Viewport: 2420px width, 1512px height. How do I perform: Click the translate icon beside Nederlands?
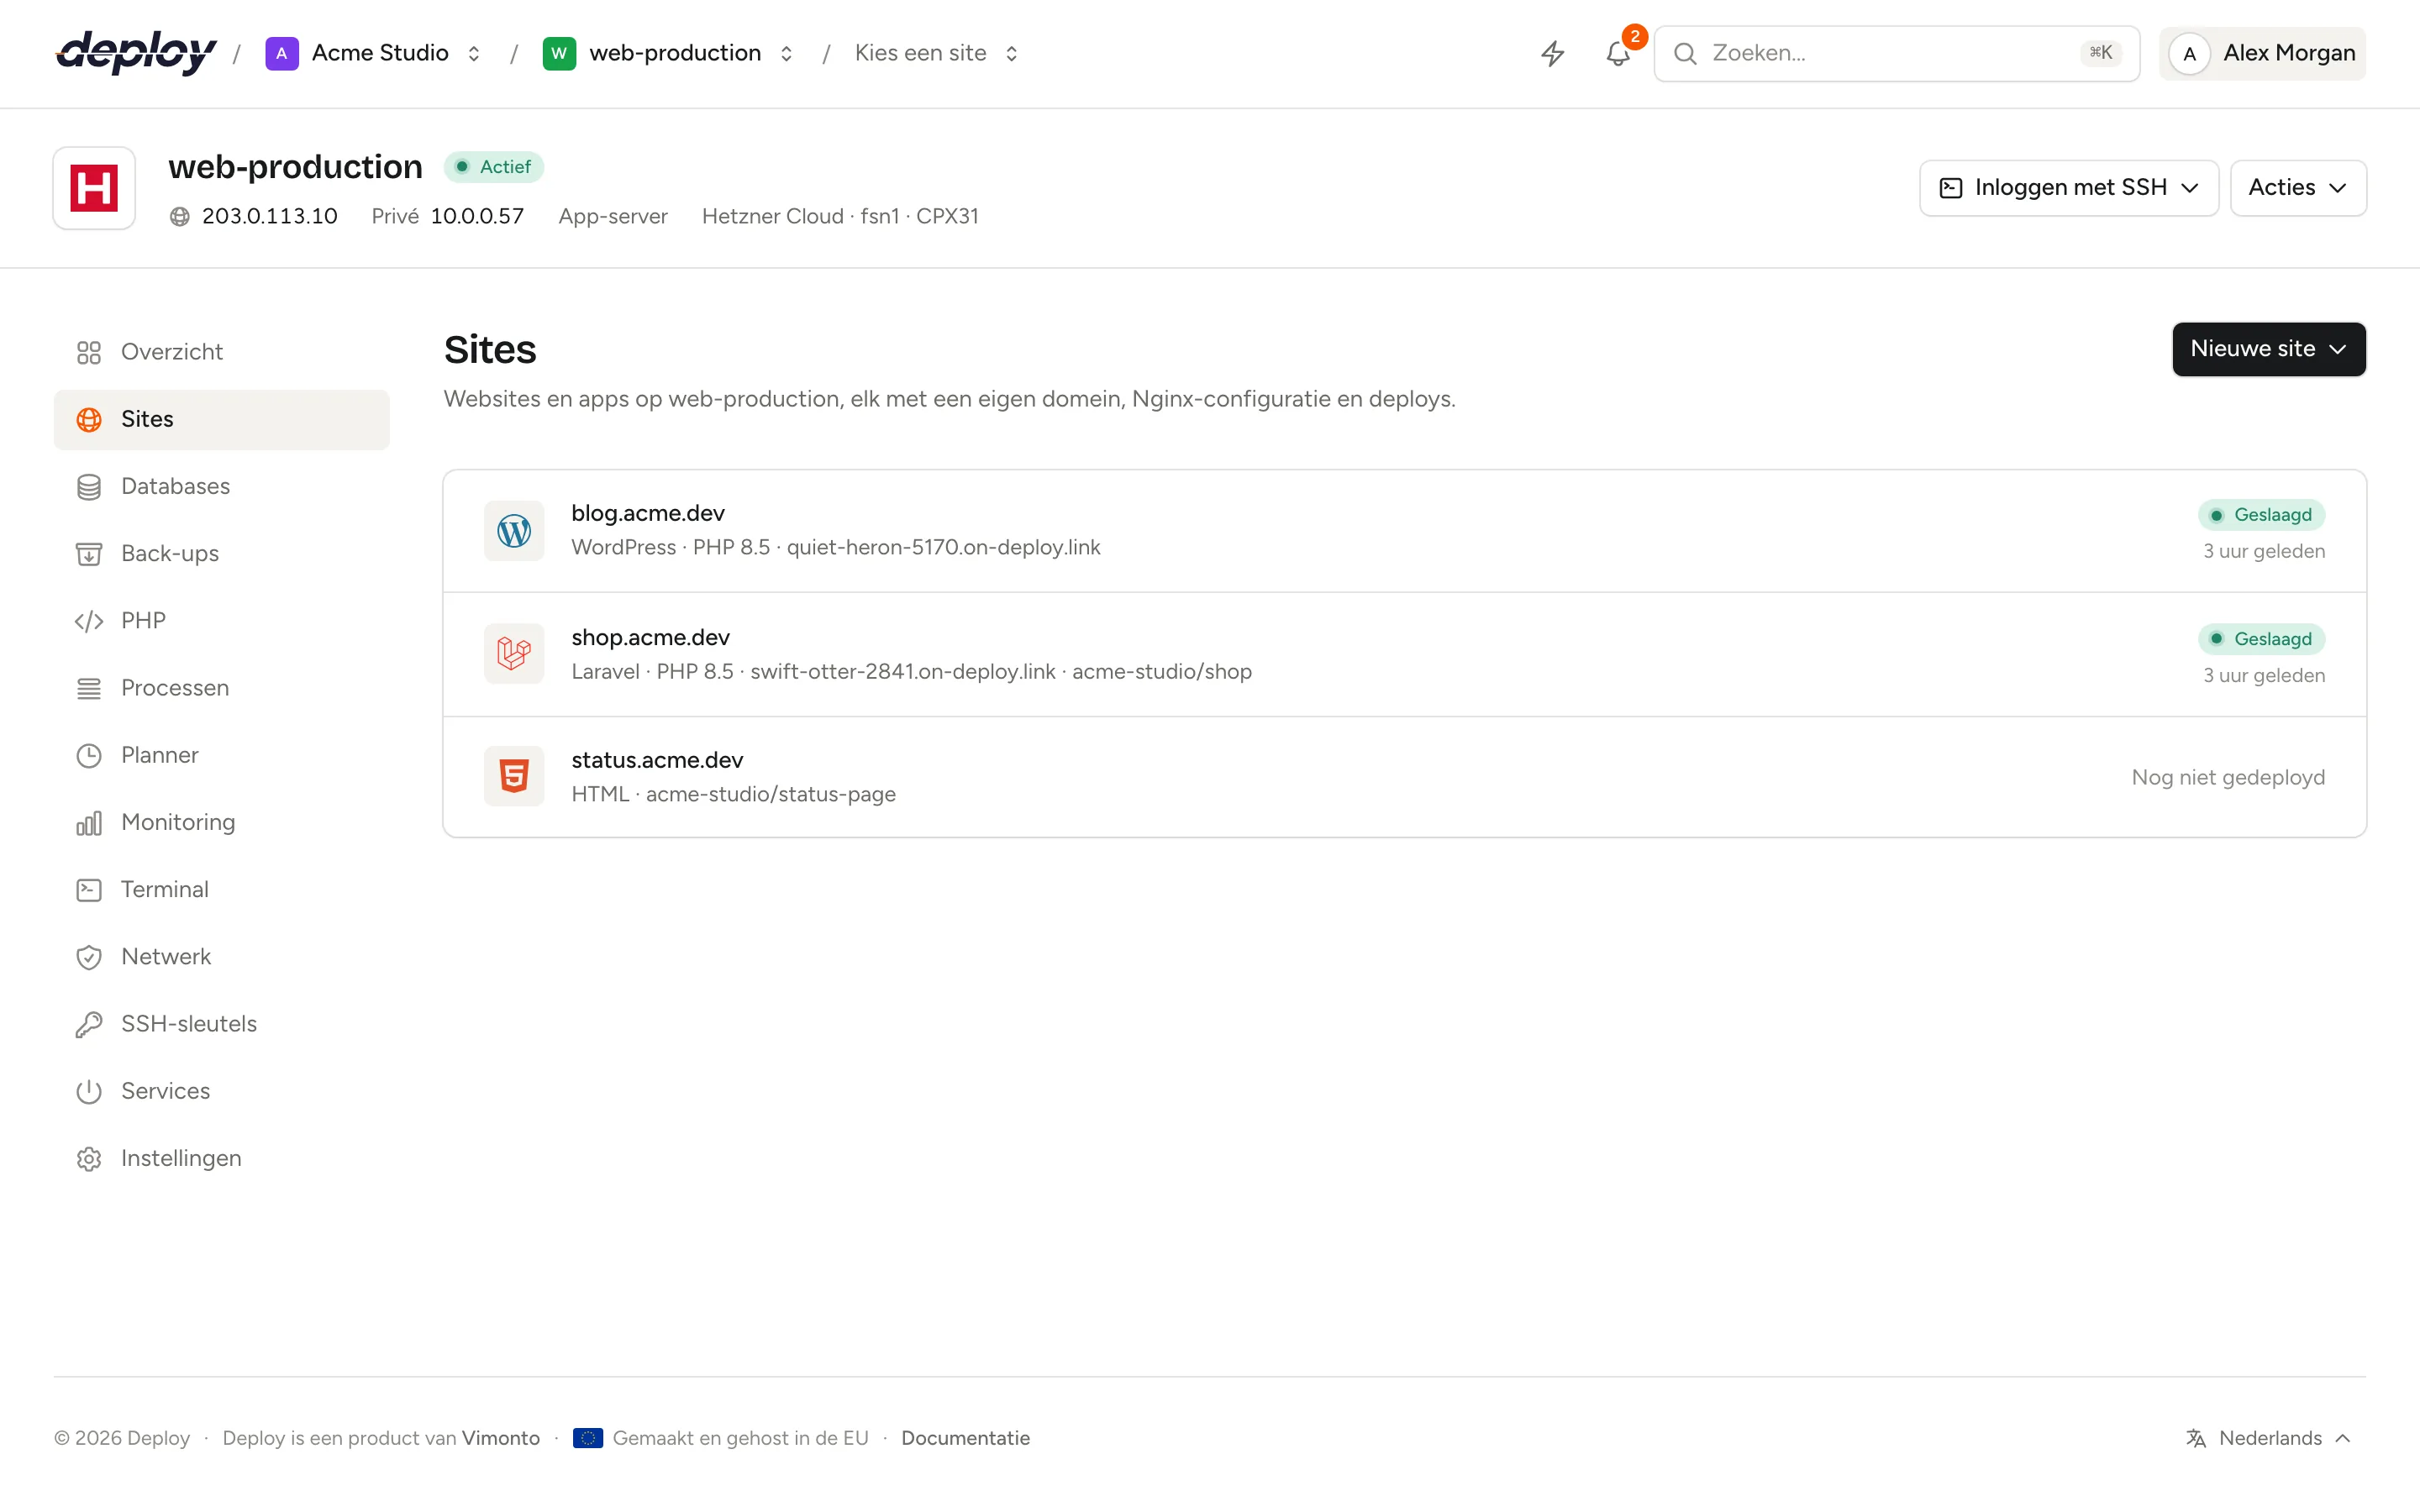(x=2196, y=1438)
